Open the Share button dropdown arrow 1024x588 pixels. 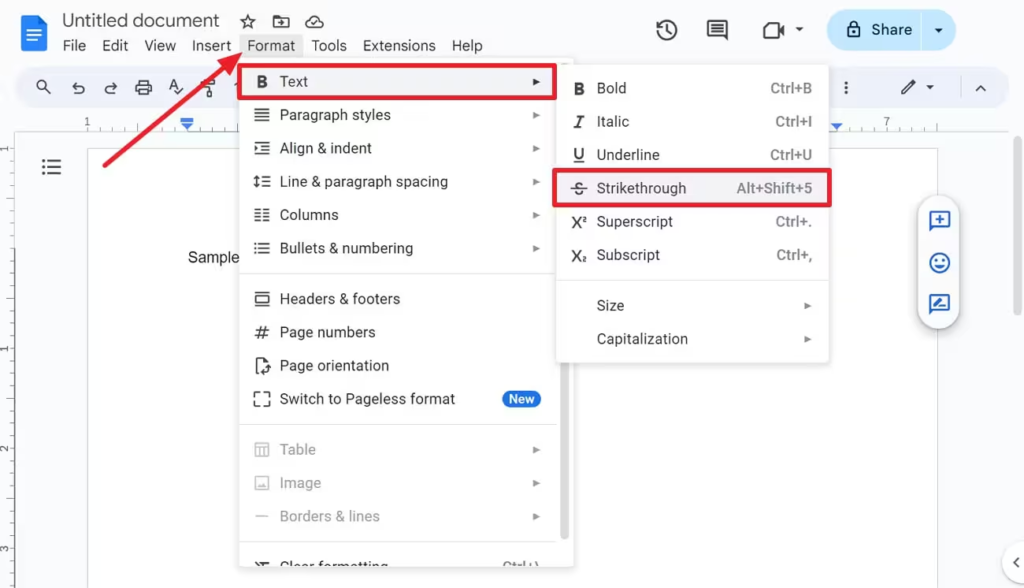pyautogui.click(x=938, y=30)
